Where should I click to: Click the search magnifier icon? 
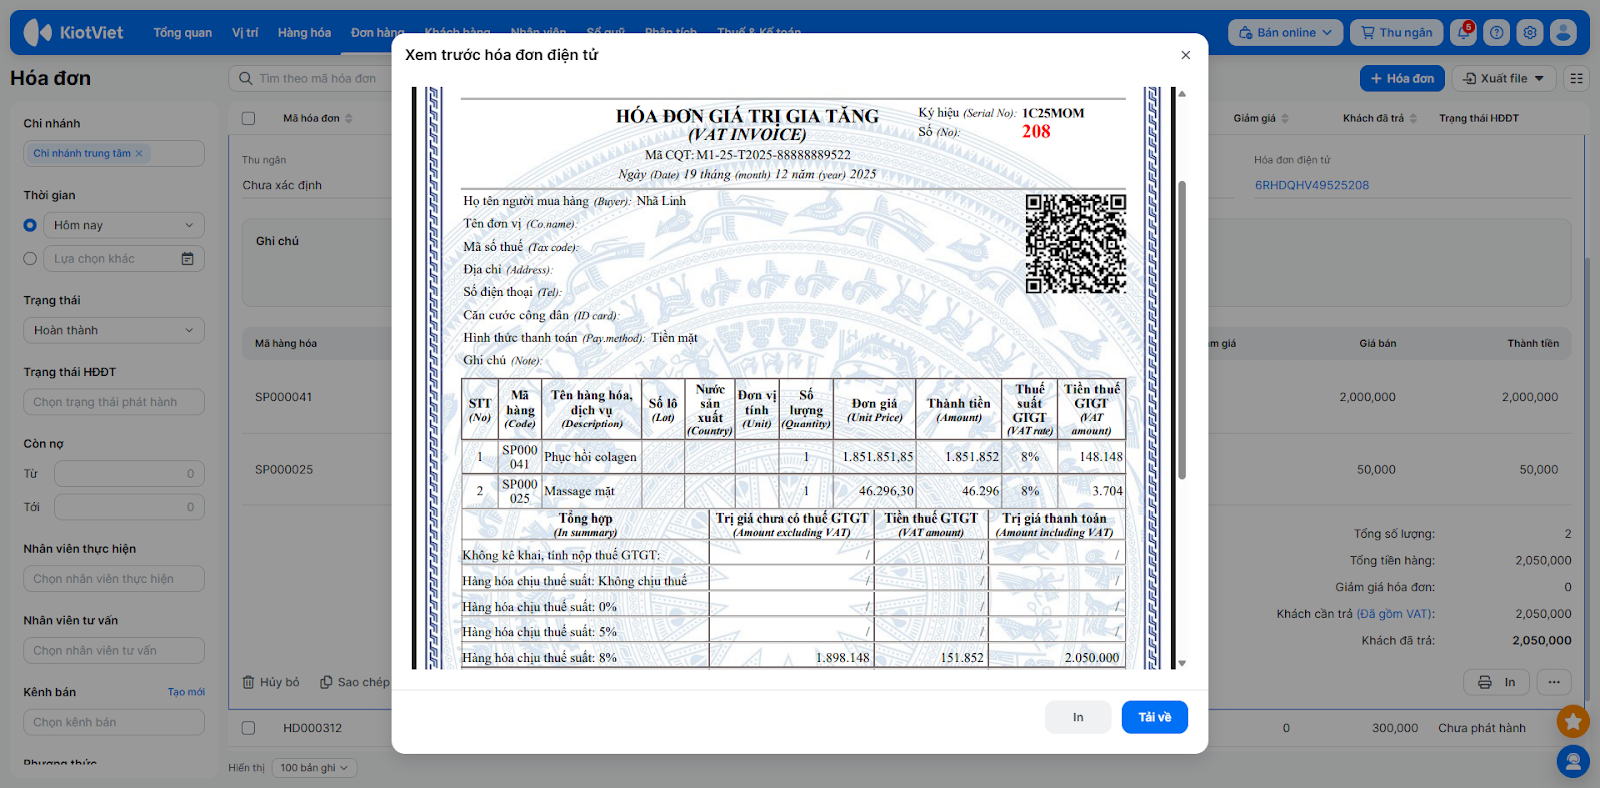246,78
